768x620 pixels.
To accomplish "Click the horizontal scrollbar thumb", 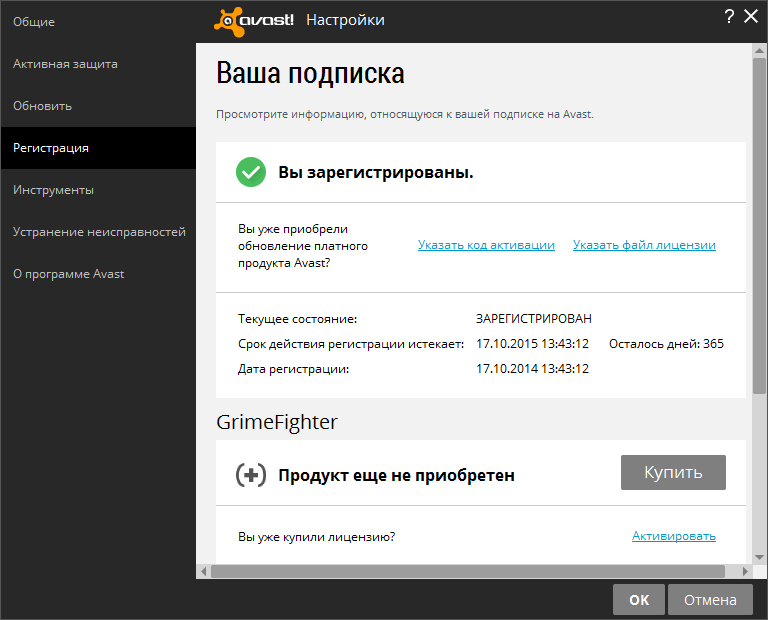I will [x=468, y=571].
